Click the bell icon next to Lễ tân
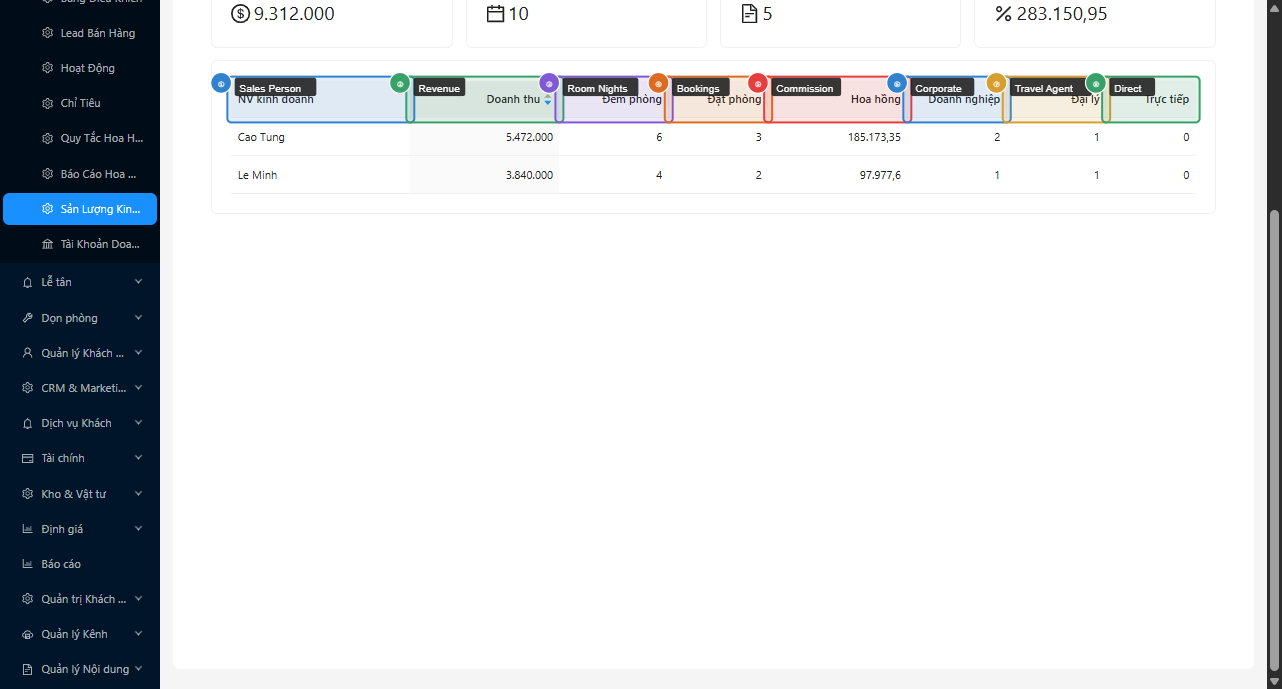The height and width of the screenshot is (689, 1282). tap(27, 283)
